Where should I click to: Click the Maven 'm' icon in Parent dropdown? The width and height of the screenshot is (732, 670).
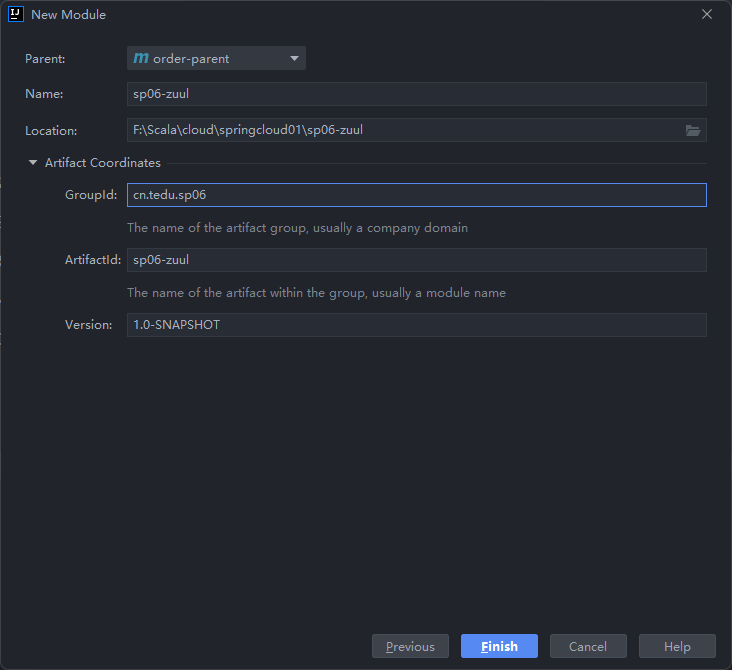pos(141,58)
